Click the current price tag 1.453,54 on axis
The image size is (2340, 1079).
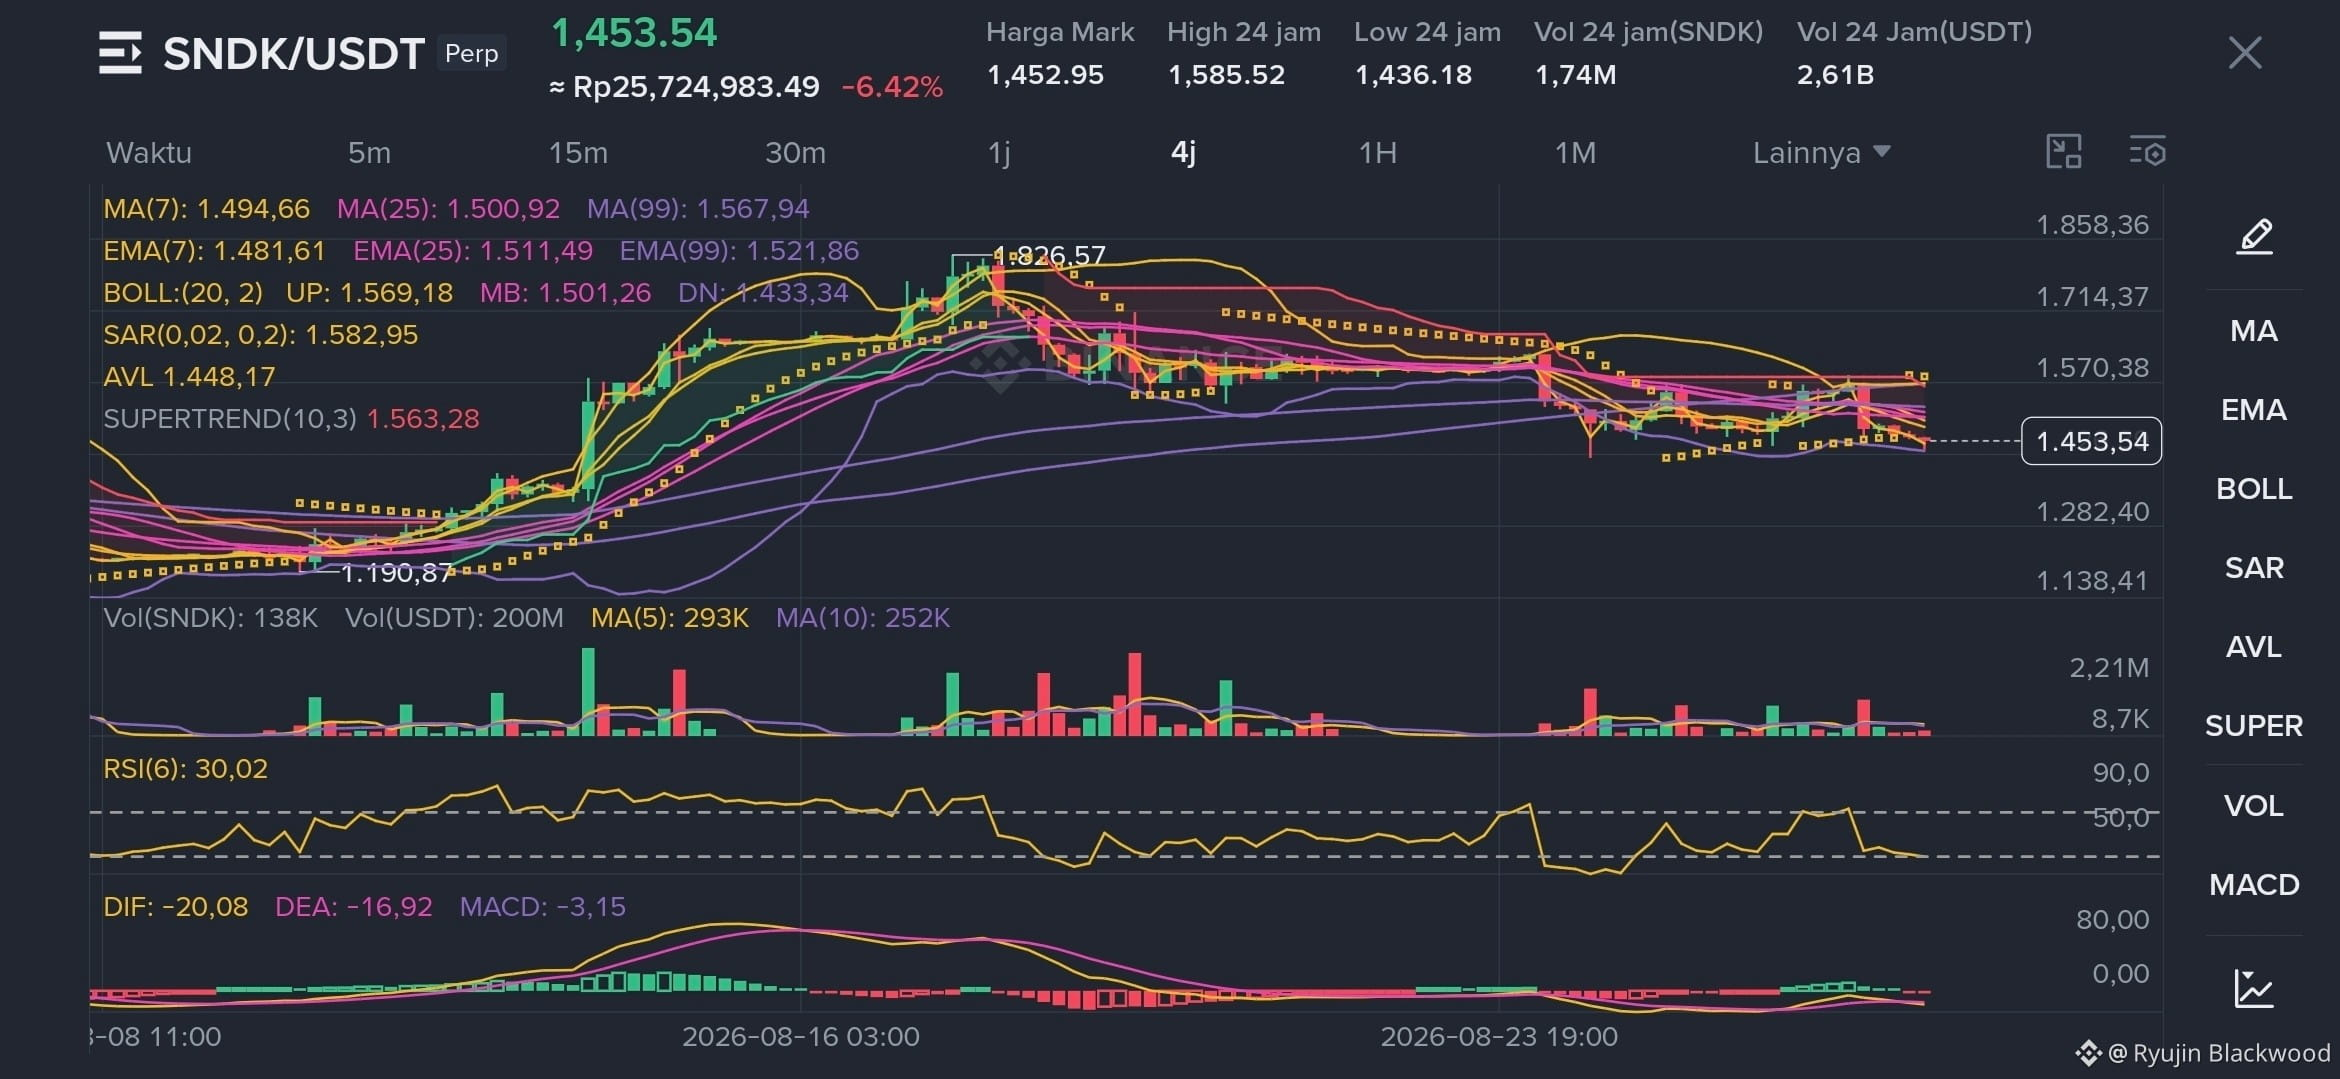click(x=2092, y=441)
